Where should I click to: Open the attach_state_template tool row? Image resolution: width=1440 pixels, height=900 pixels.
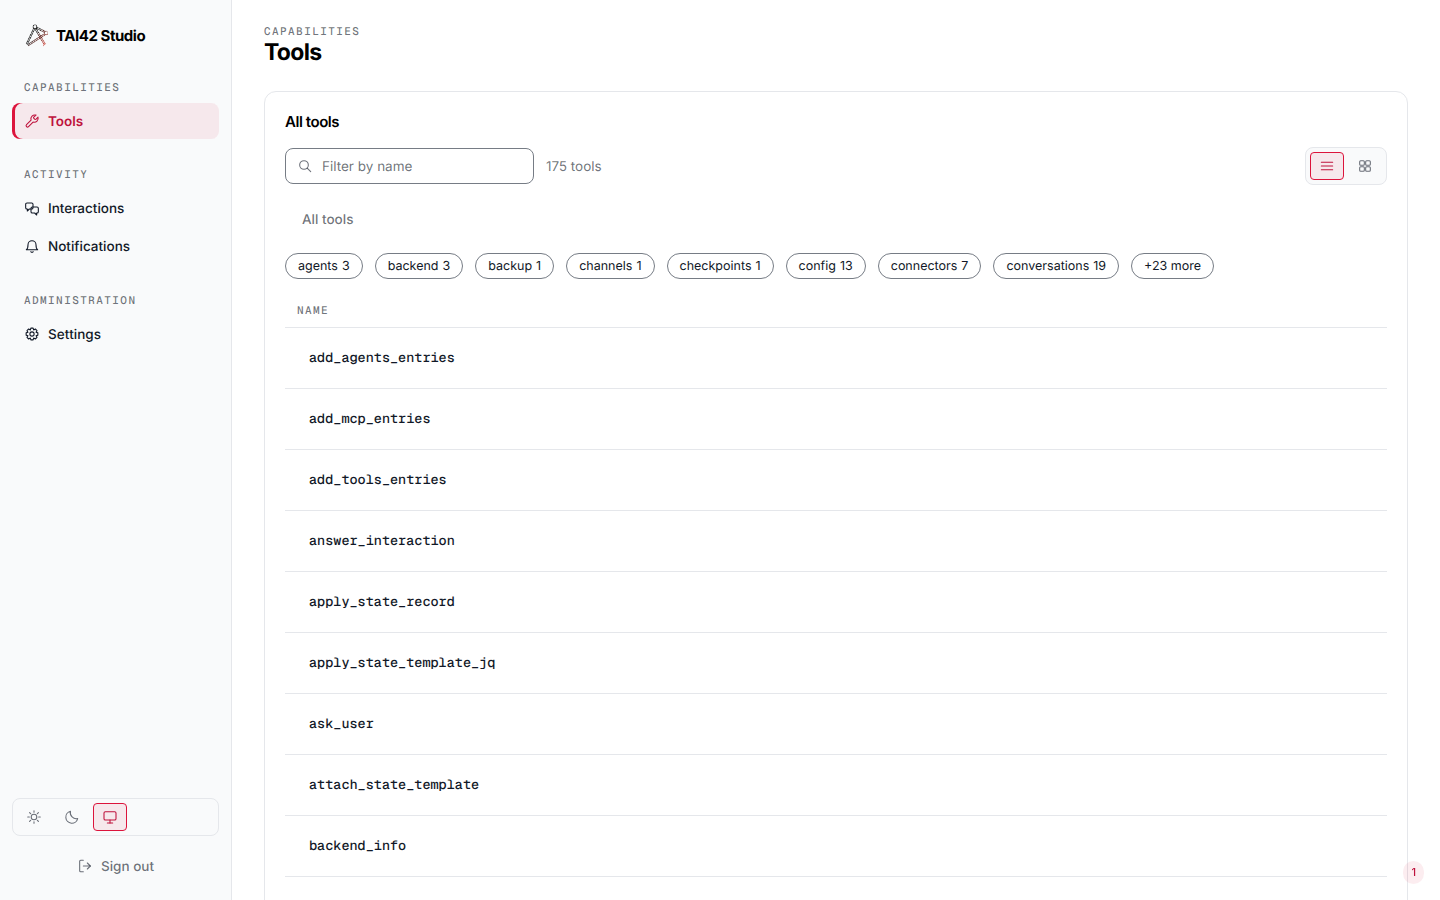[836, 785]
